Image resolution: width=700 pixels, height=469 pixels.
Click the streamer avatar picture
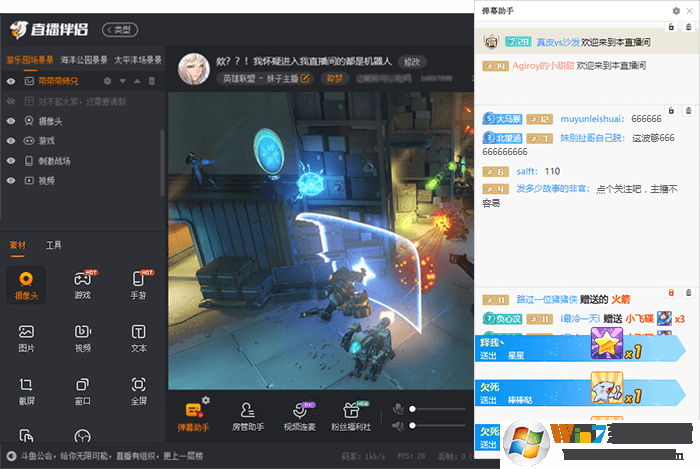coord(194,69)
